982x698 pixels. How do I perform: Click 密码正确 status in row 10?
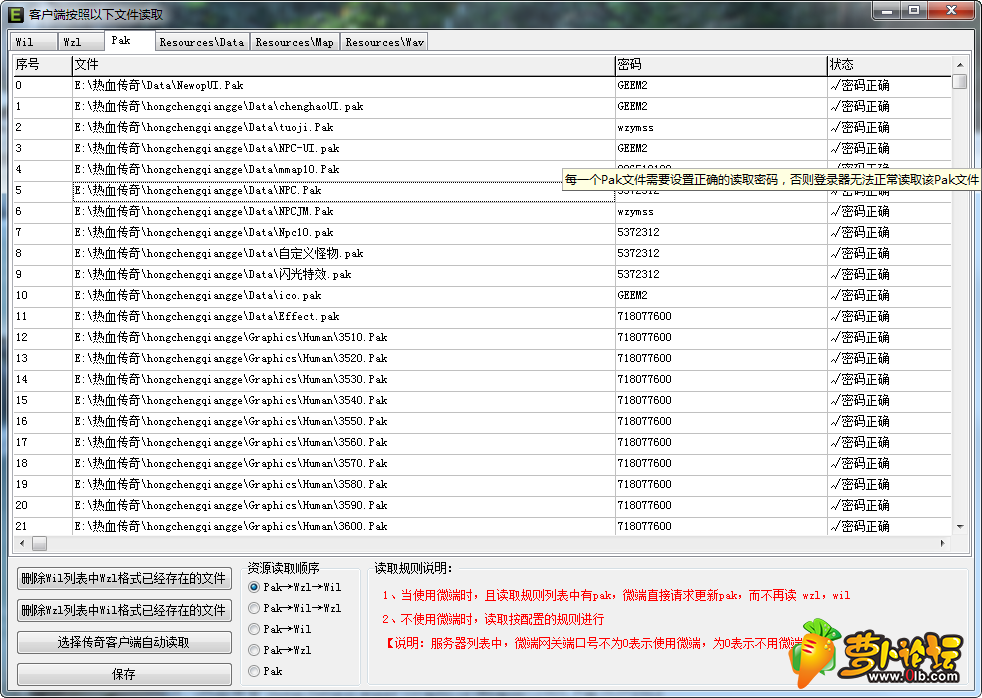(x=861, y=295)
